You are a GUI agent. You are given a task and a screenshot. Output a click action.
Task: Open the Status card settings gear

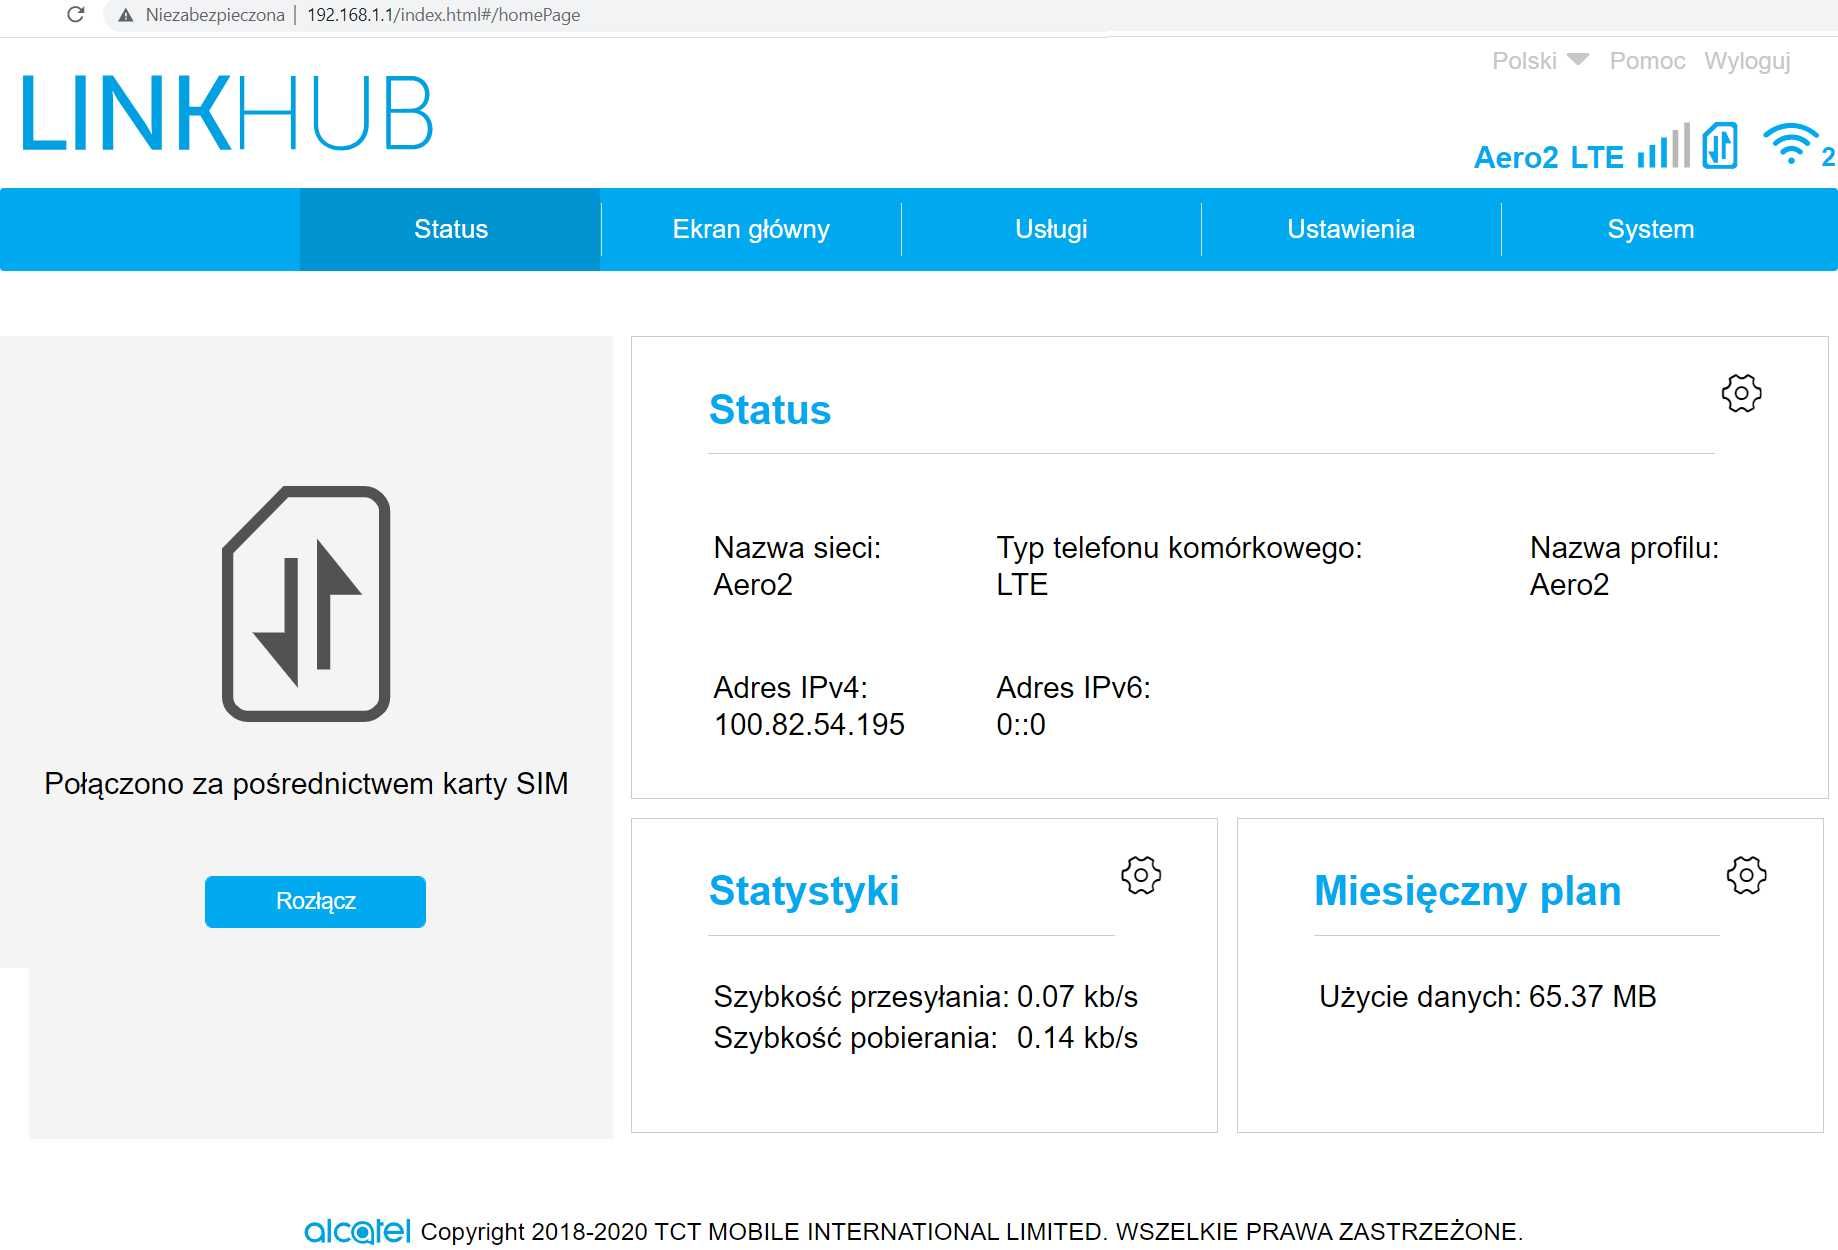1741,393
